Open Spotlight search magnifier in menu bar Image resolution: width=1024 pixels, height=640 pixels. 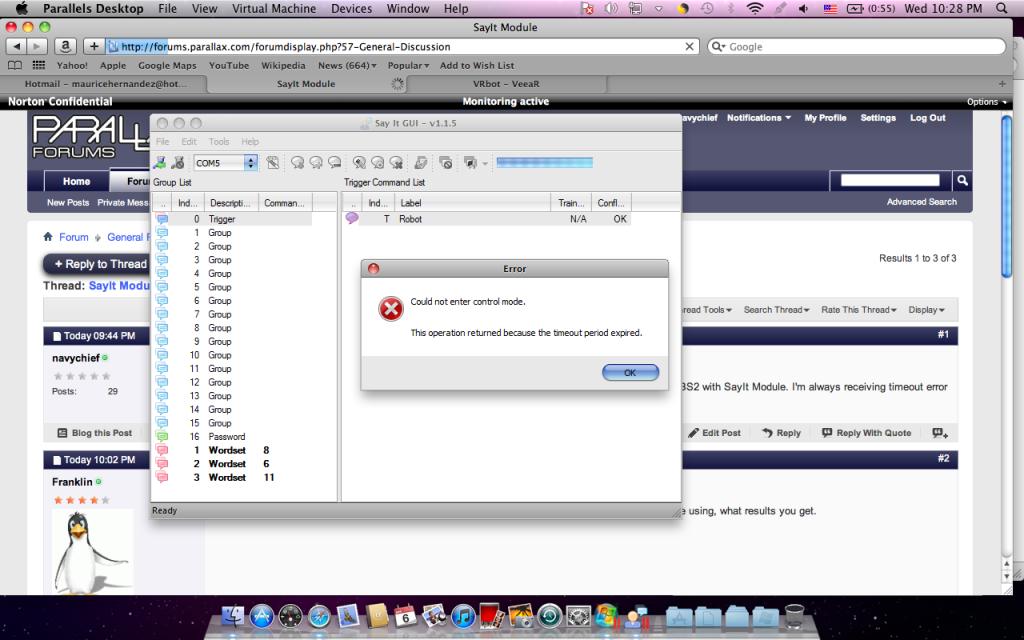(1001, 8)
